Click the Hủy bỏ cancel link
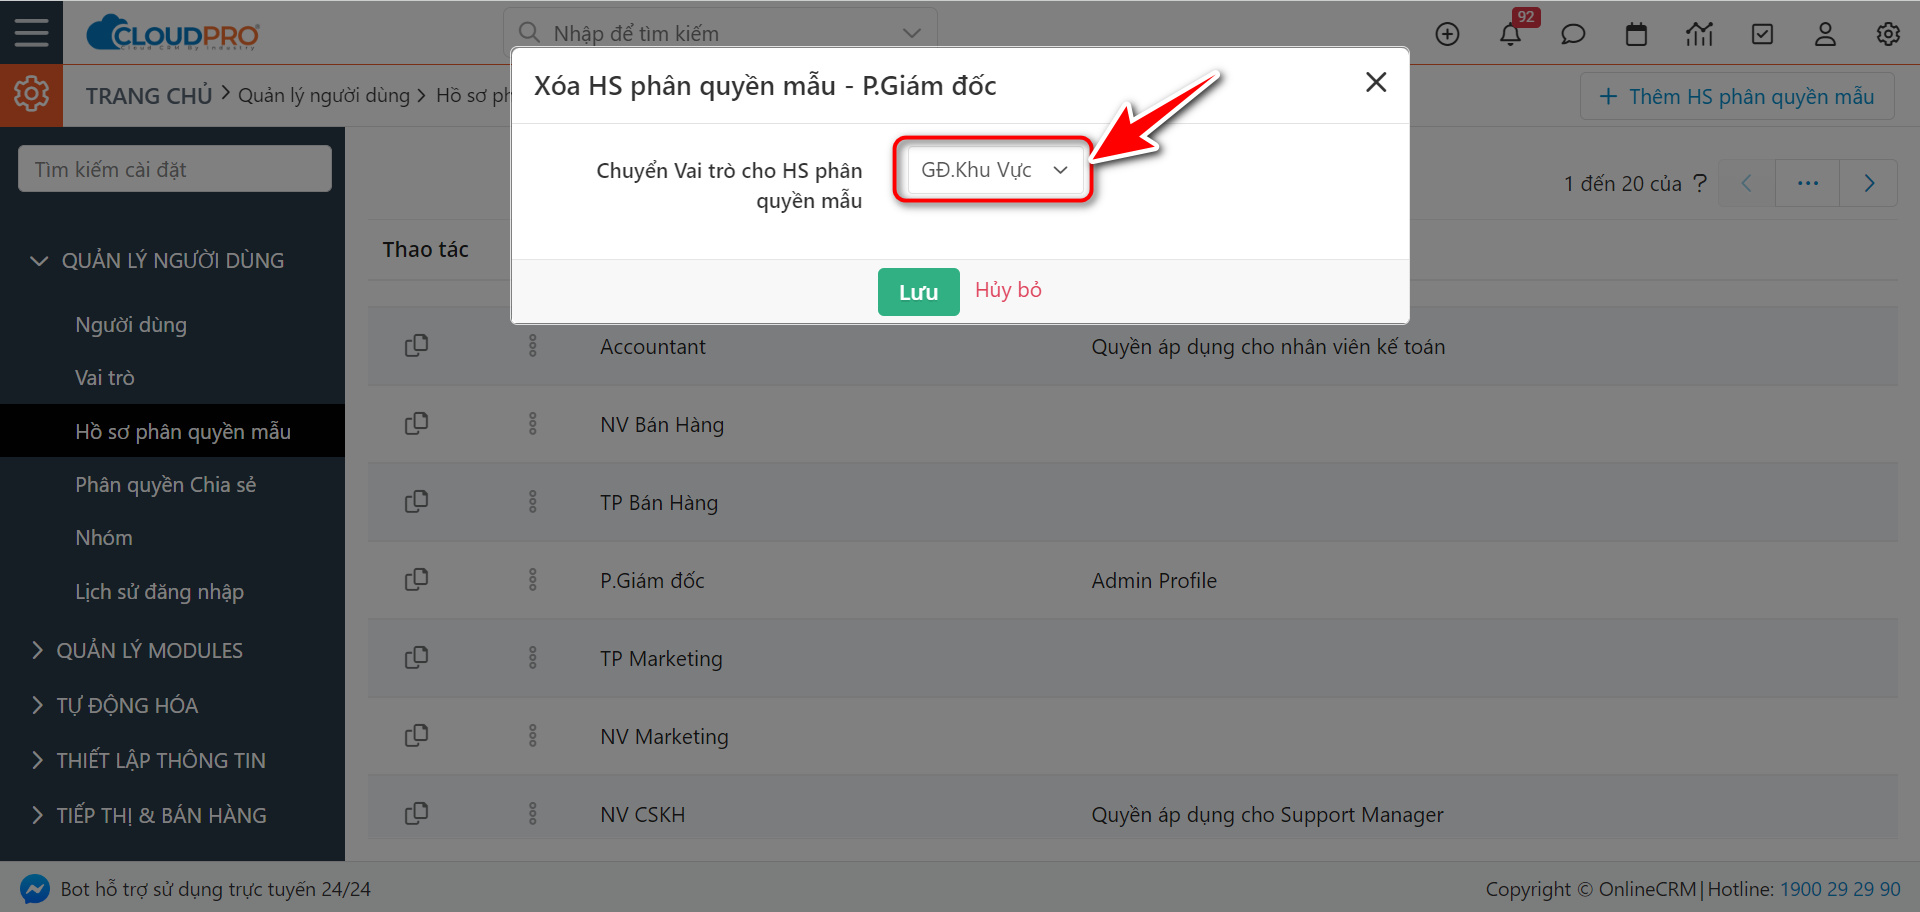This screenshot has width=1920, height=912. 1008,290
